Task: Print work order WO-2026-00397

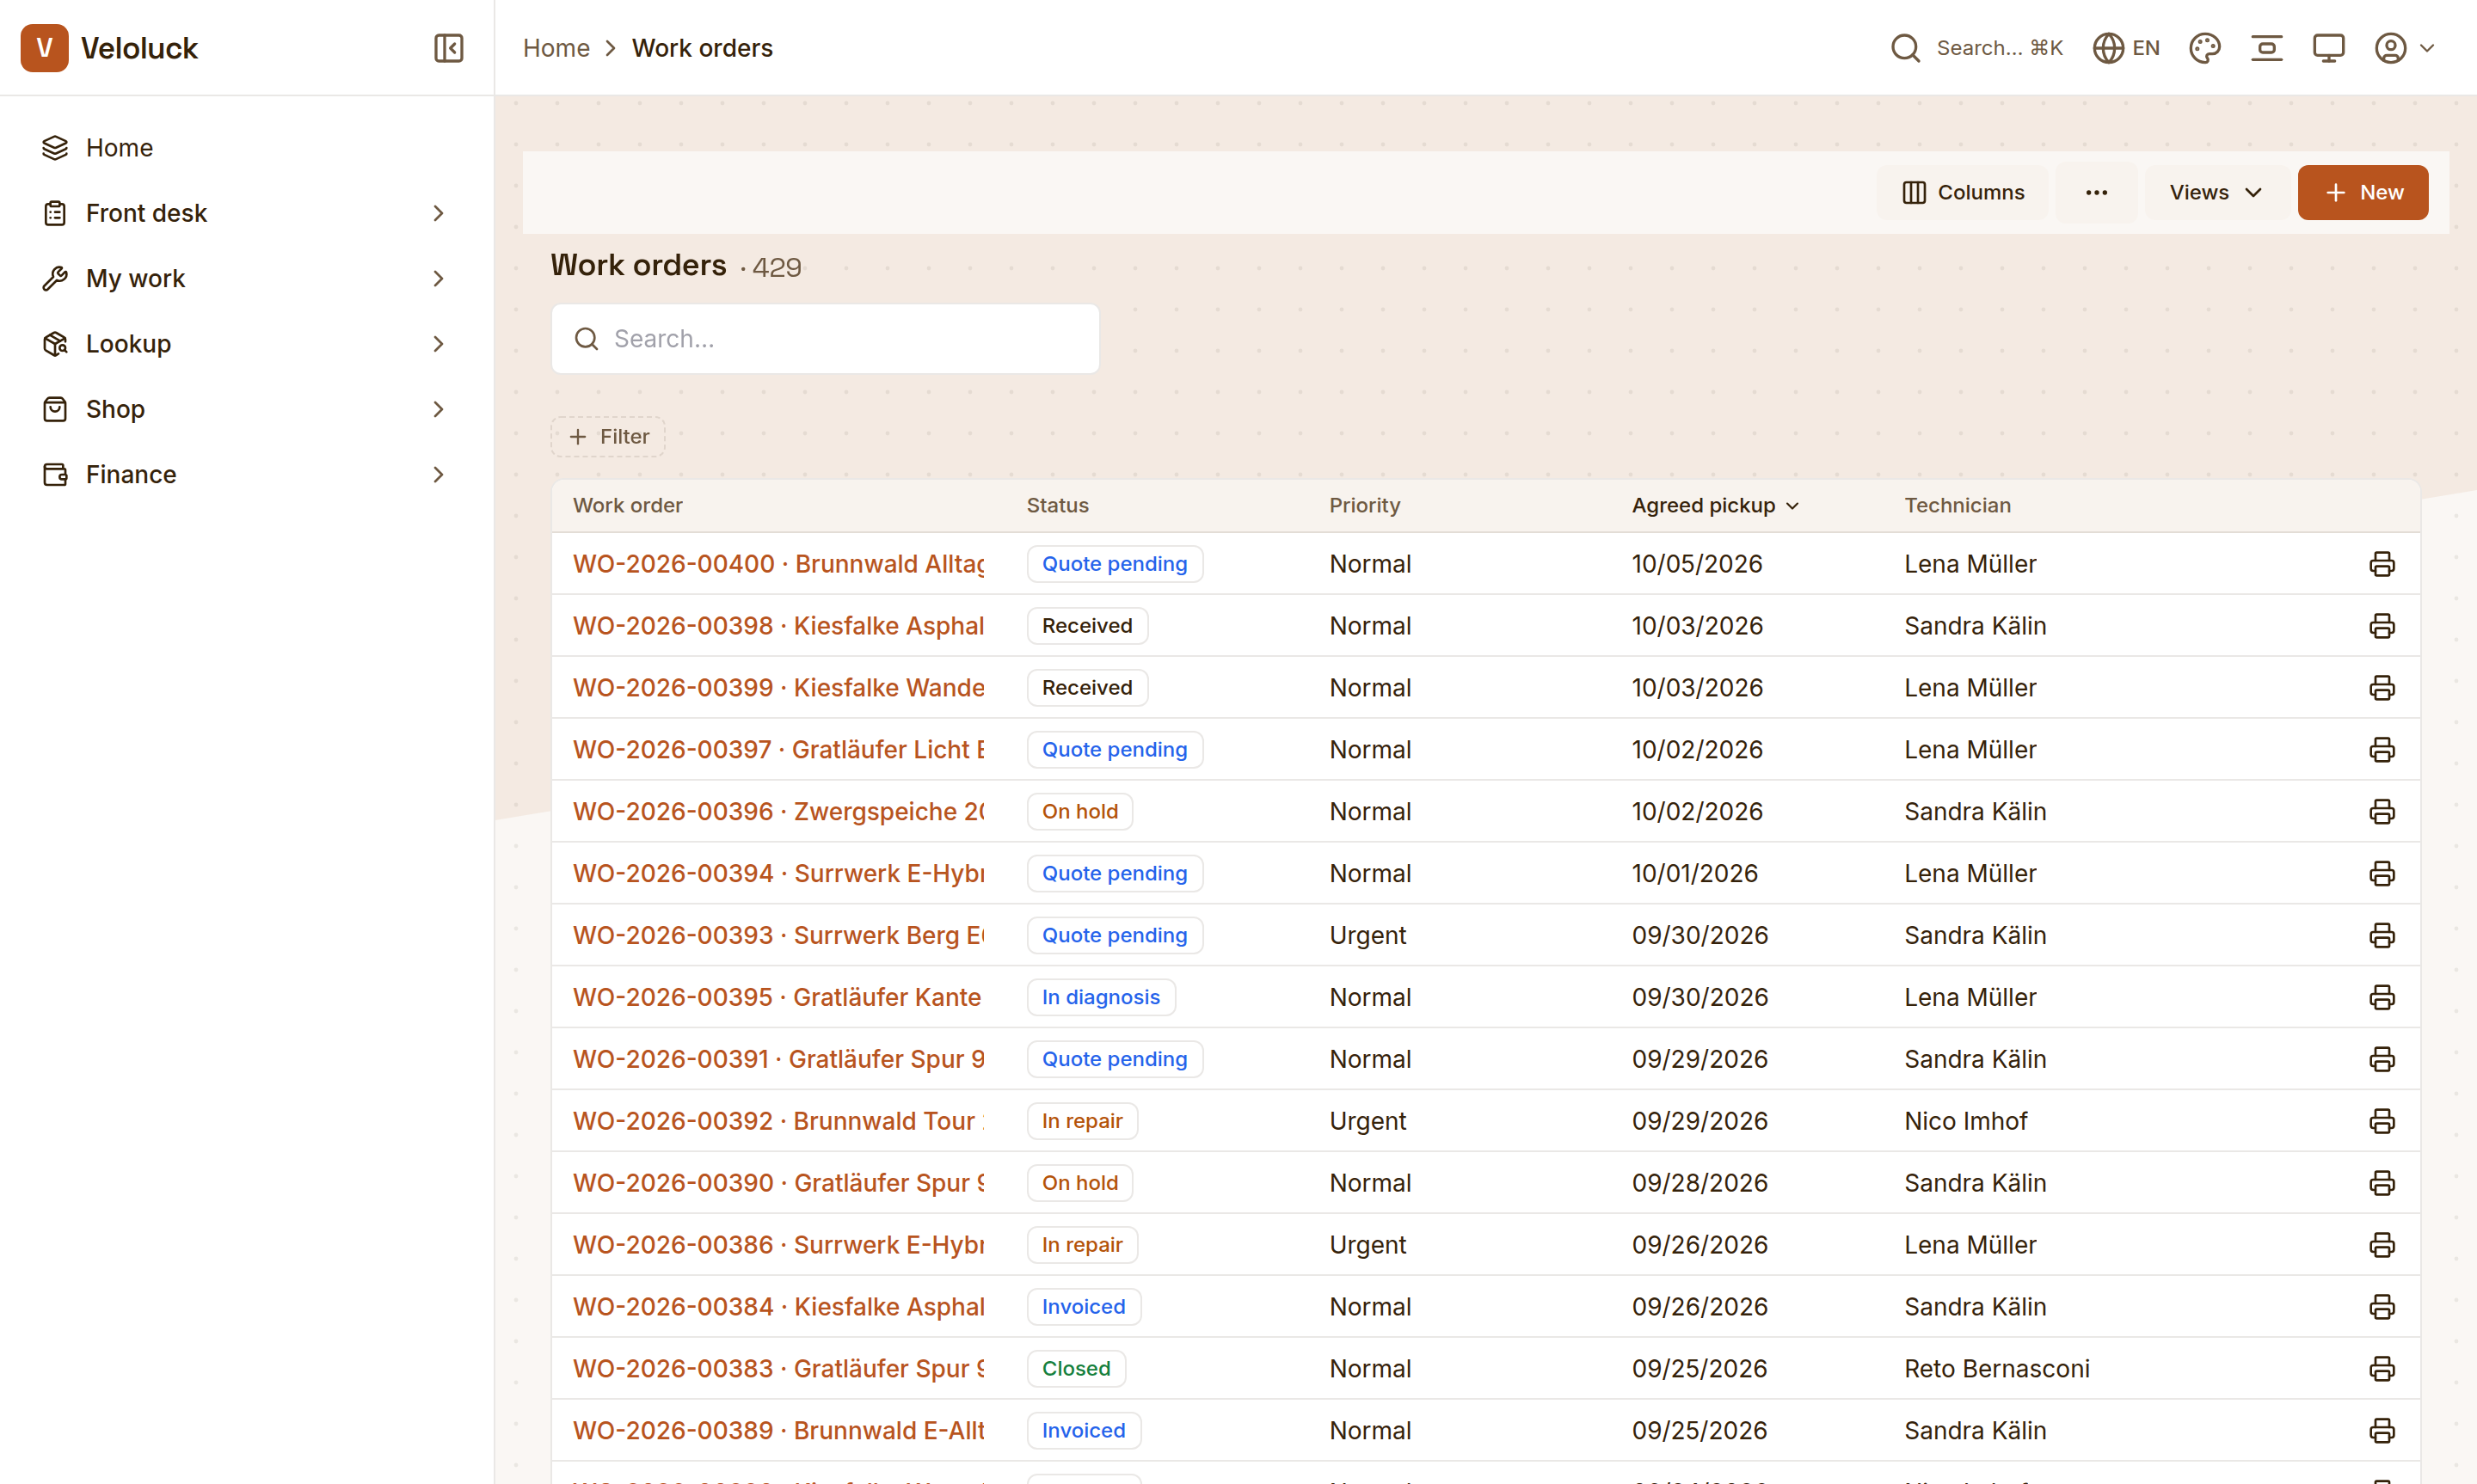Action: tap(2382, 750)
